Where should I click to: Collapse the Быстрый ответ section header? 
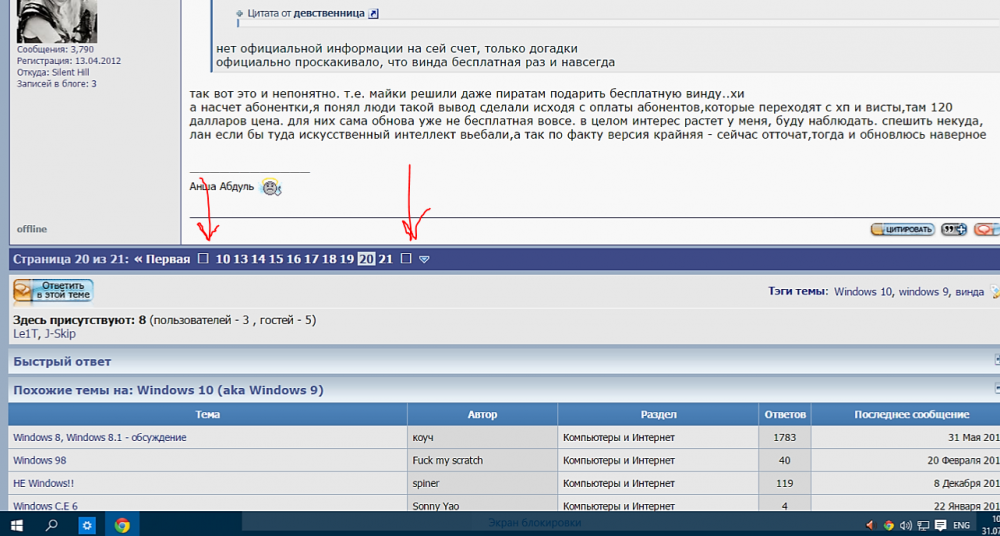pyautogui.click(x=997, y=361)
